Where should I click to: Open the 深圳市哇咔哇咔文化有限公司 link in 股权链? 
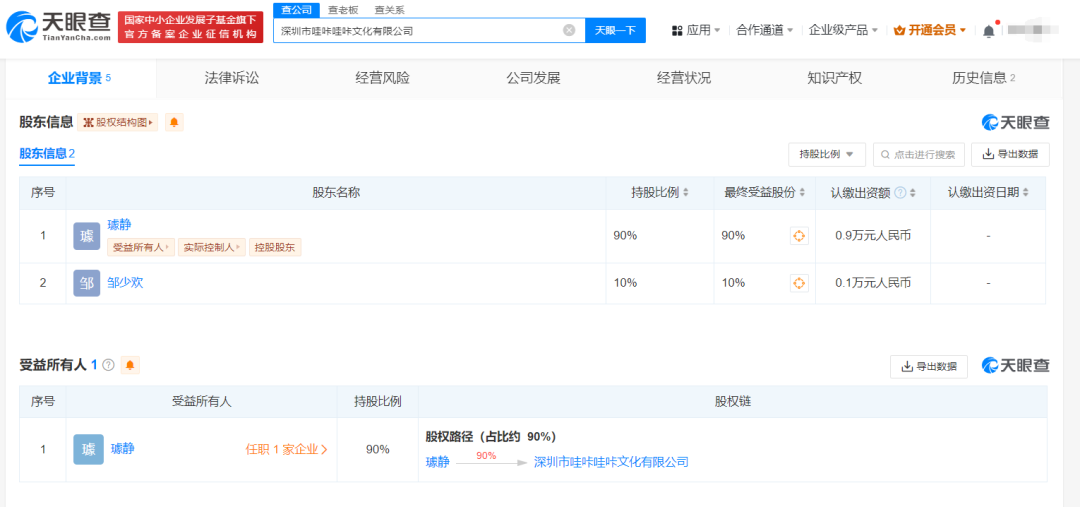coord(611,462)
